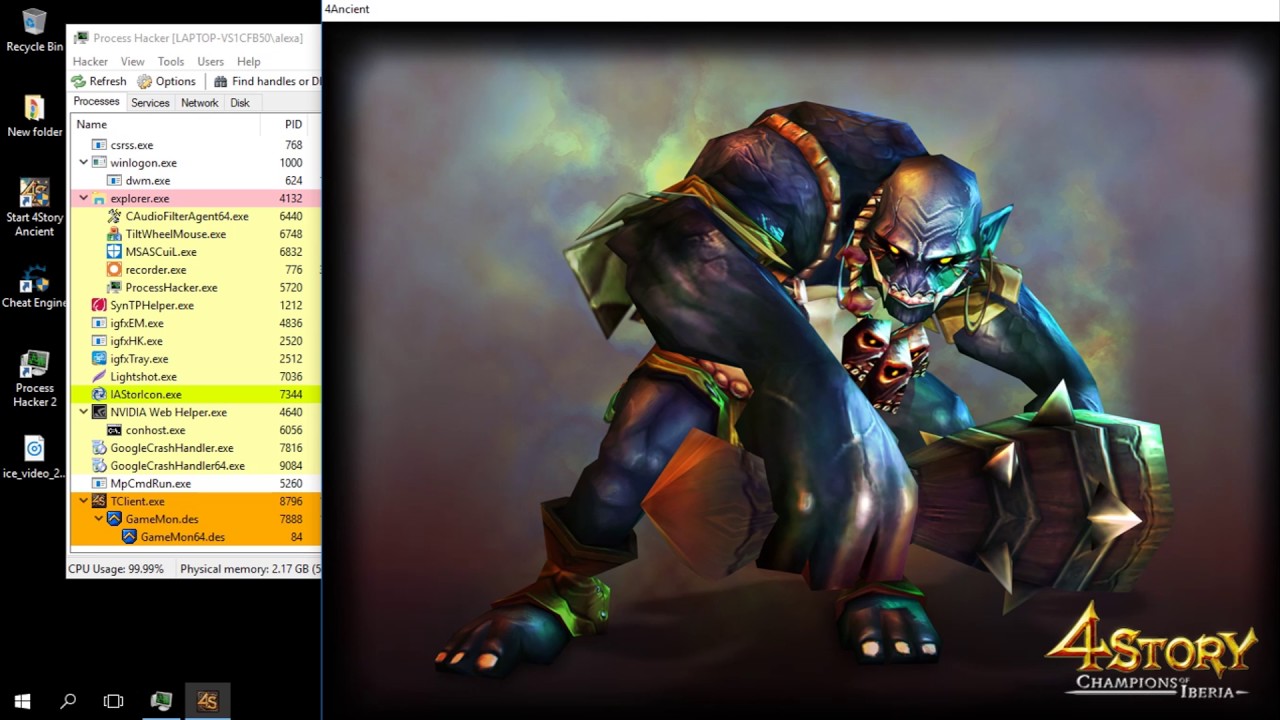Select the SynTPHelper.exe process
The width and height of the screenshot is (1280, 720).
196,305
